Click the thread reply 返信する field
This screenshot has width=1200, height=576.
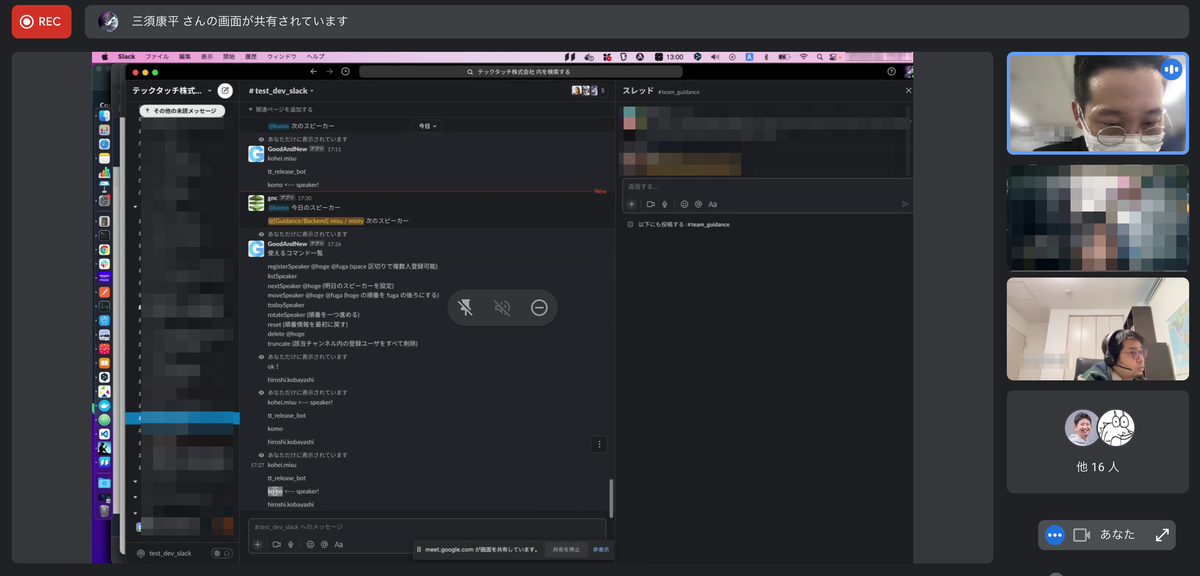click(767, 186)
